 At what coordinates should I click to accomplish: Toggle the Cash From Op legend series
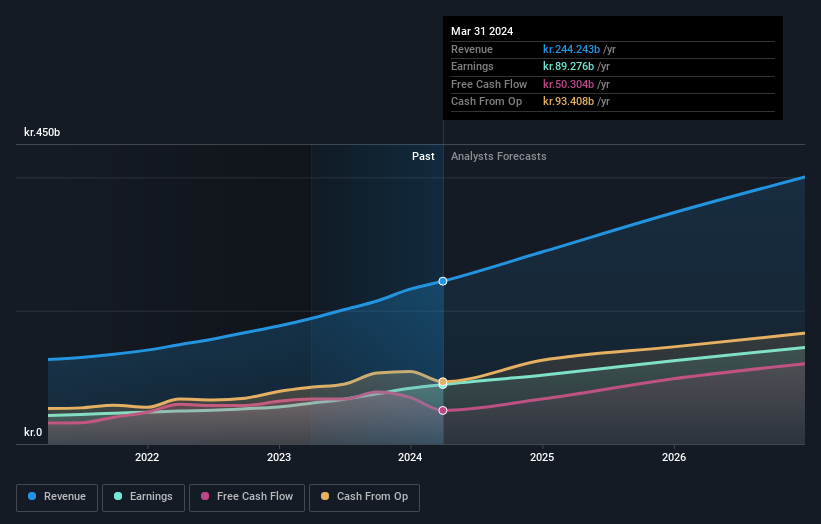(x=364, y=497)
